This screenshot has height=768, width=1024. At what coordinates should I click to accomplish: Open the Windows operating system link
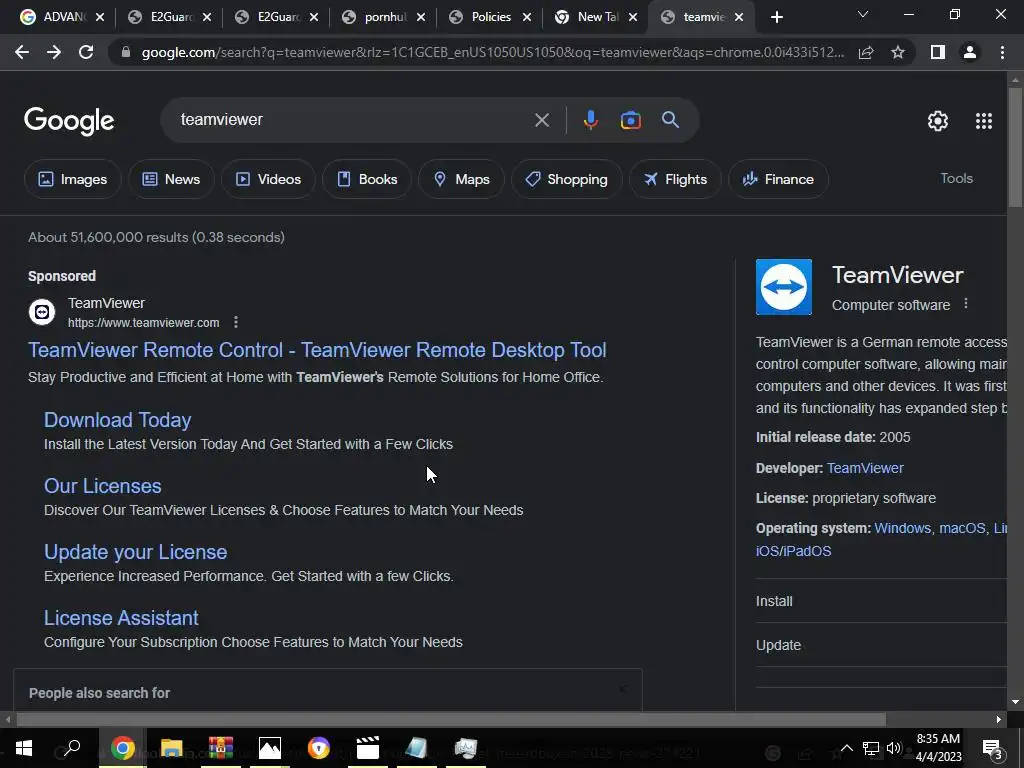point(903,528)
